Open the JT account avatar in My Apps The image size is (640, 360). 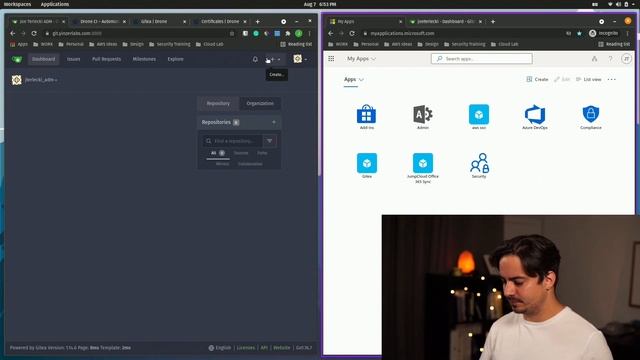(626, 59)
